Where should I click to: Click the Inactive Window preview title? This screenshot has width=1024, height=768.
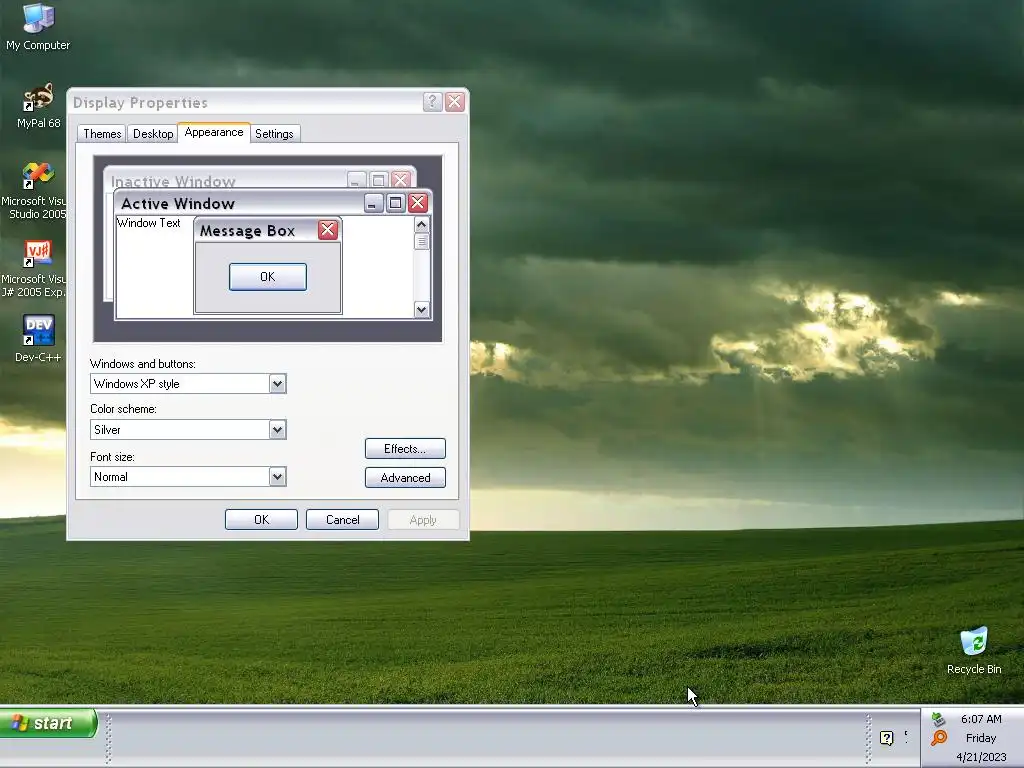point(173,181)
